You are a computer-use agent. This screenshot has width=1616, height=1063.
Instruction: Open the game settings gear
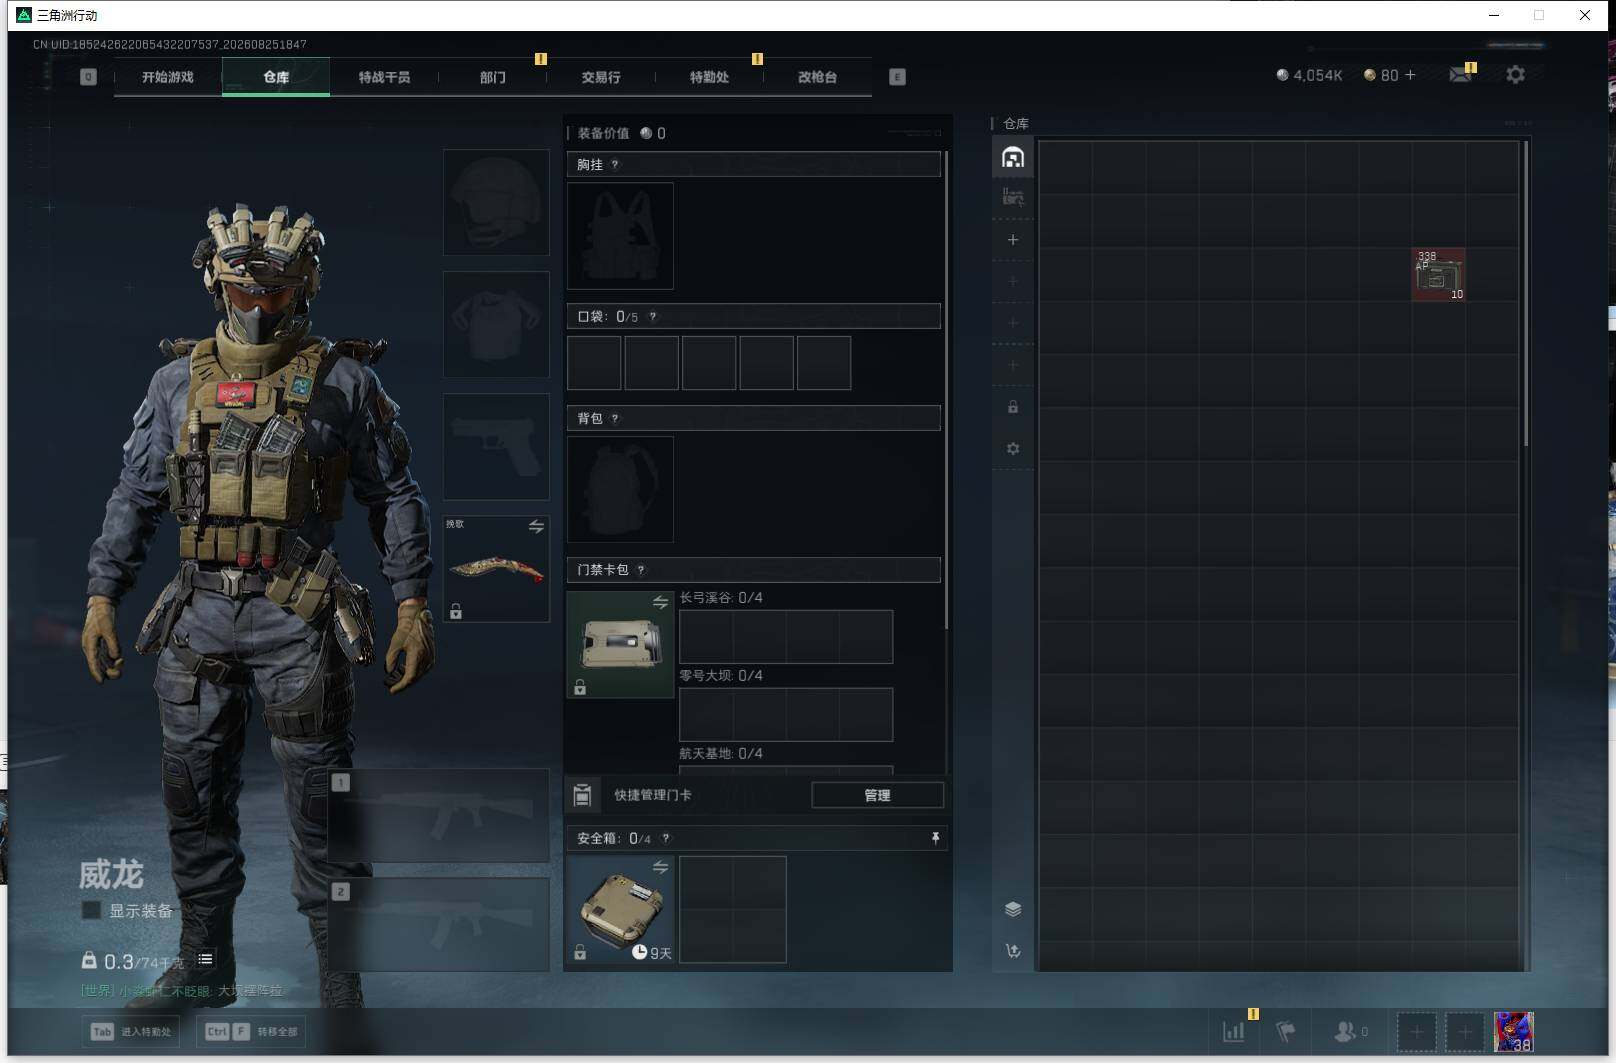(x=1515, y=75)
